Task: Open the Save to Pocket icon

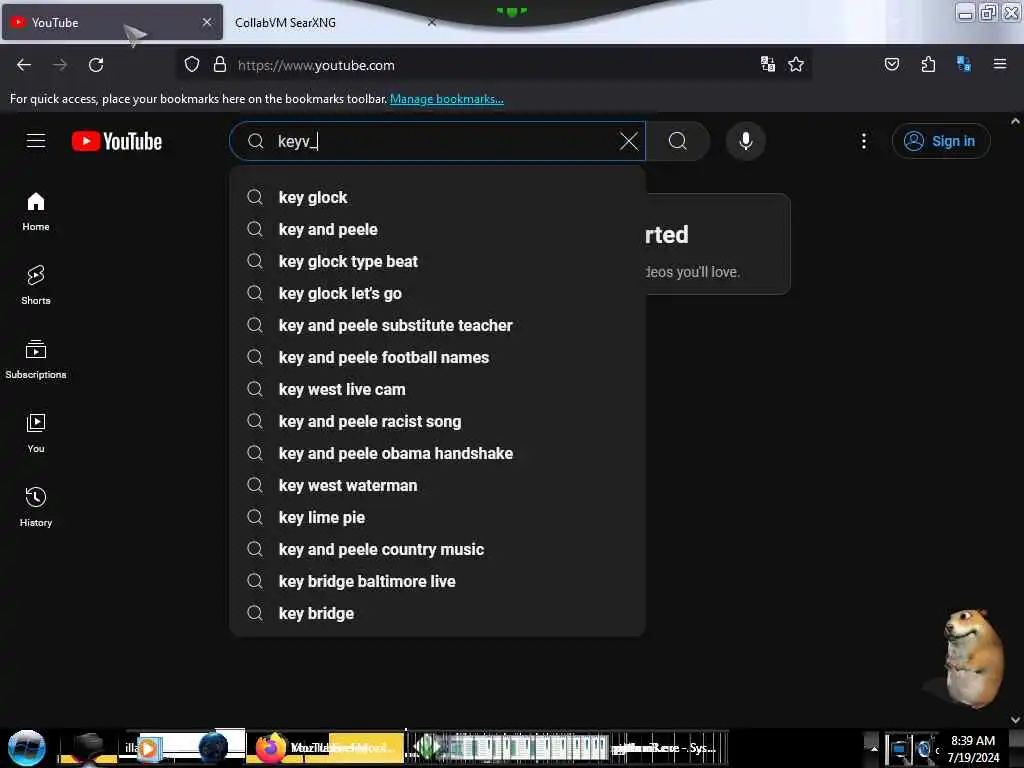Action: (x=891, y=64)
